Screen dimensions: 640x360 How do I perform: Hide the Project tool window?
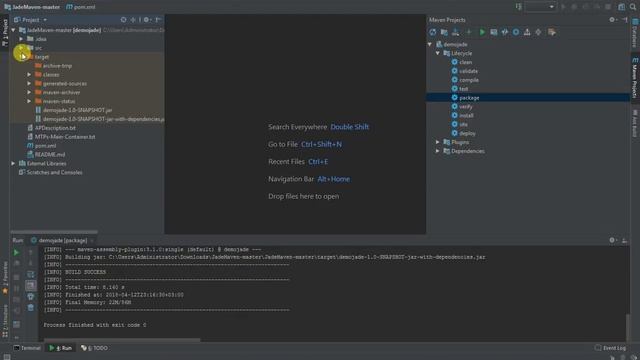click(158, 20)
